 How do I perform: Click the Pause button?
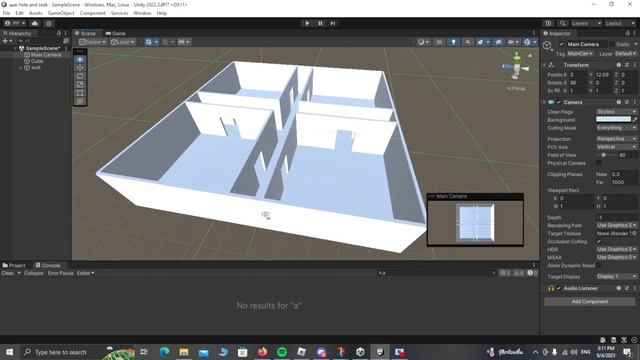click(320, 23)
